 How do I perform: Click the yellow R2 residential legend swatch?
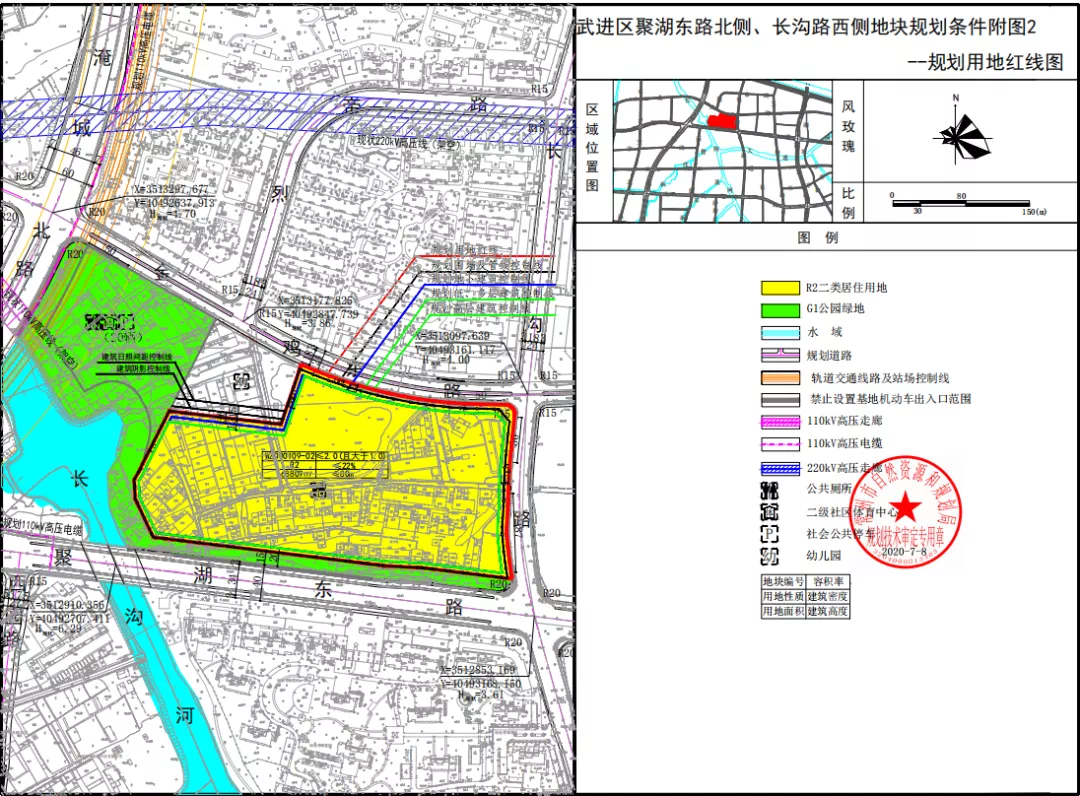780,288
